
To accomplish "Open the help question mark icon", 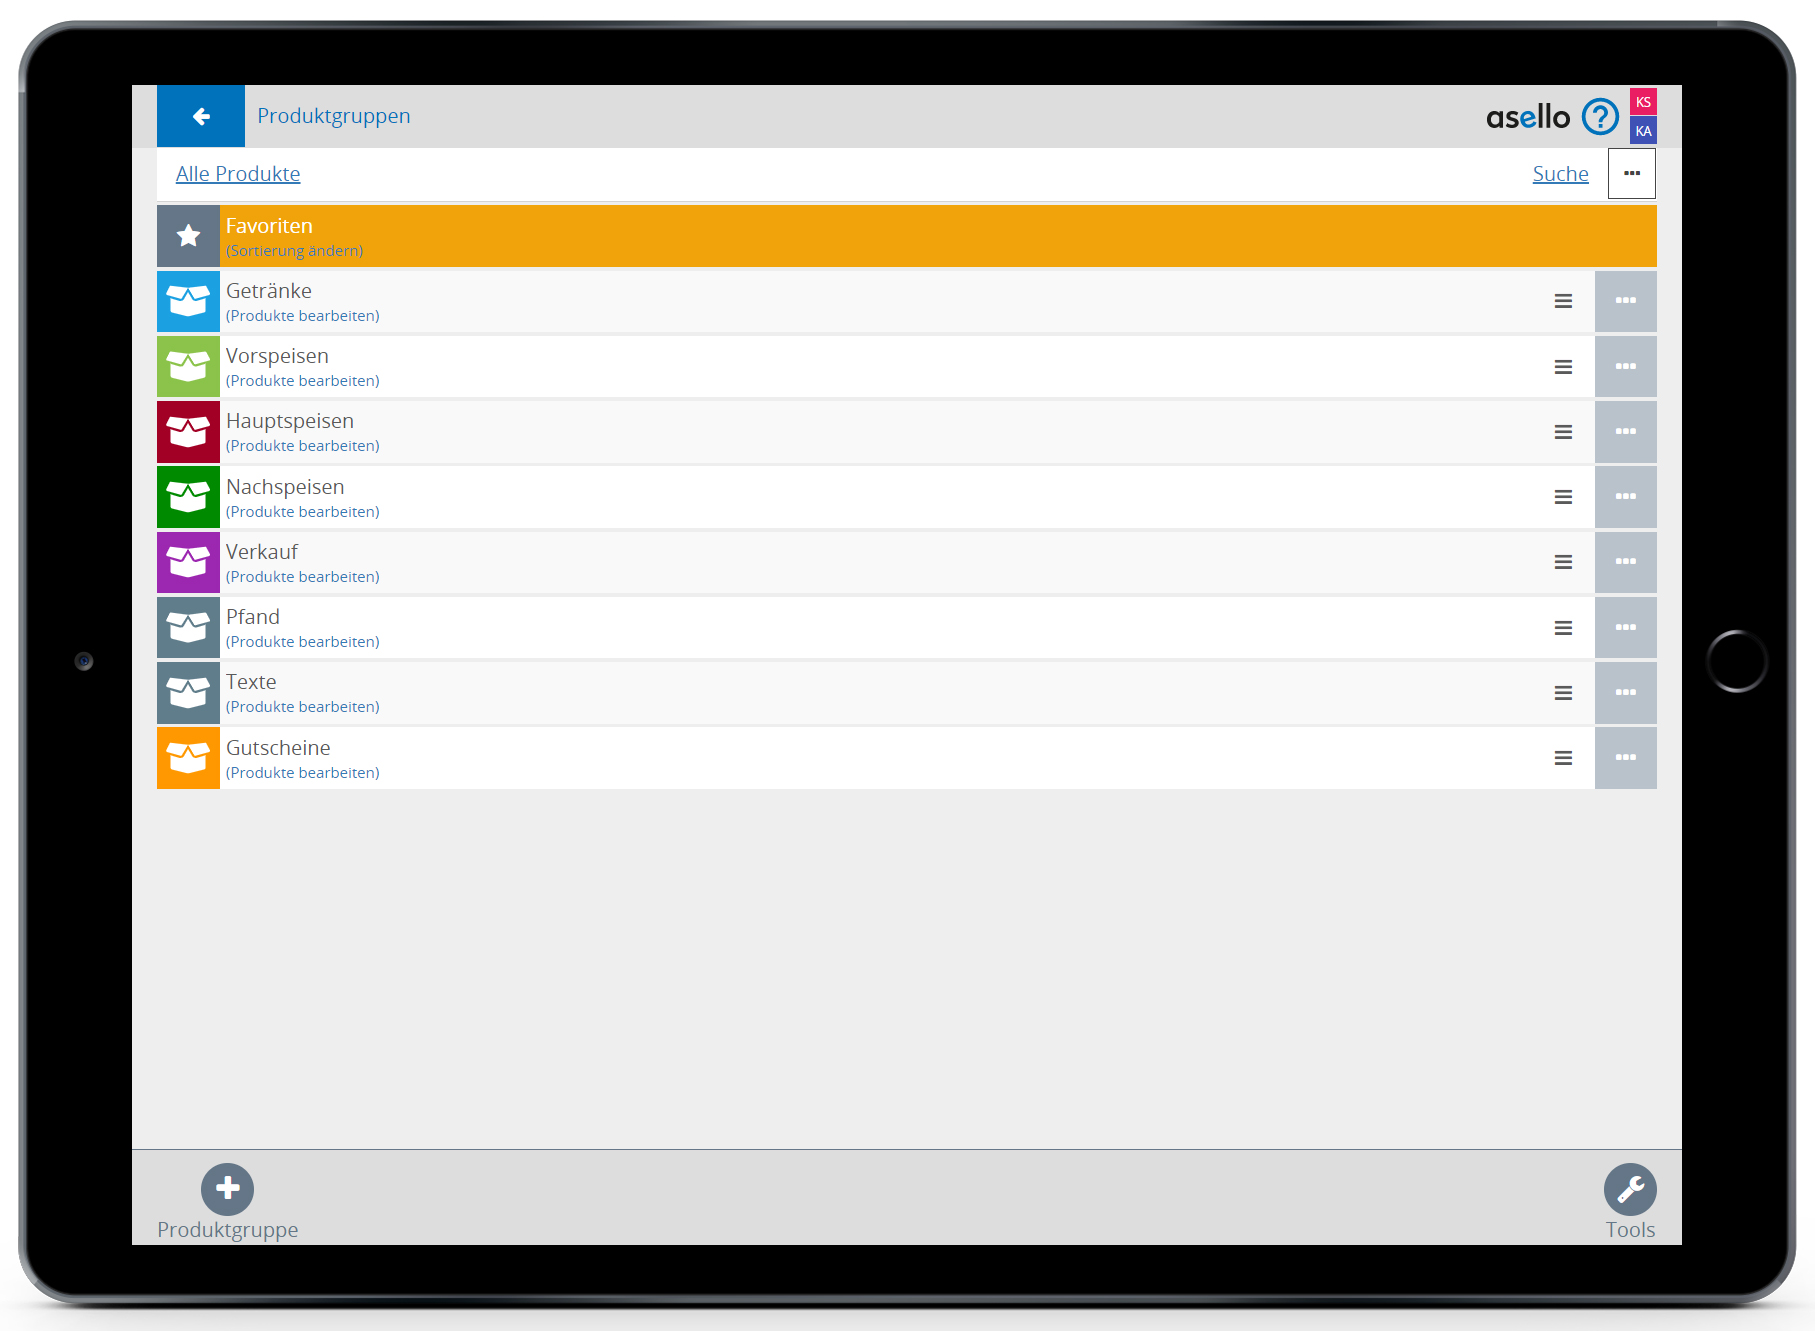I will point(1600,117).
